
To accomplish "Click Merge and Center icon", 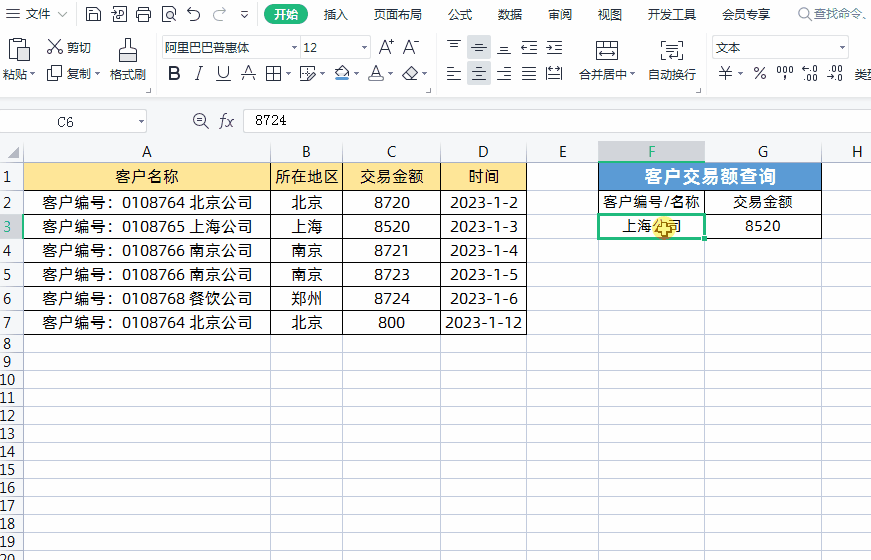I will (x=607, y=50).
